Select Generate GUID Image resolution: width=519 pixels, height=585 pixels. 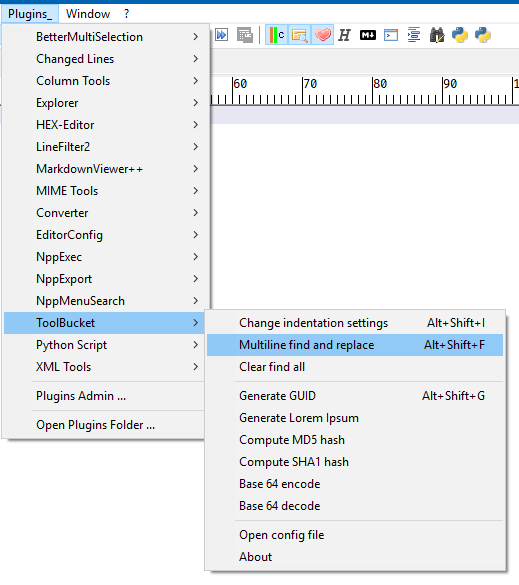tap(355, 395)
